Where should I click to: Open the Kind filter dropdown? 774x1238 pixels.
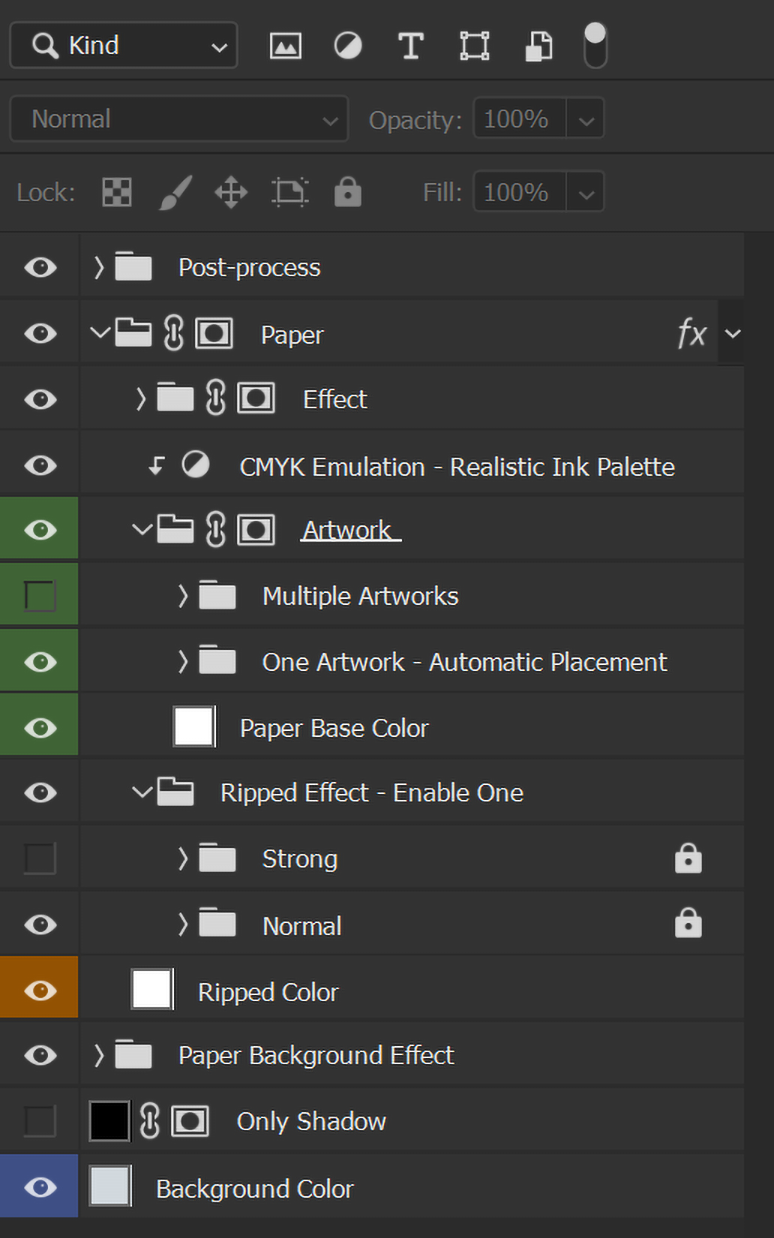[124, 46]
